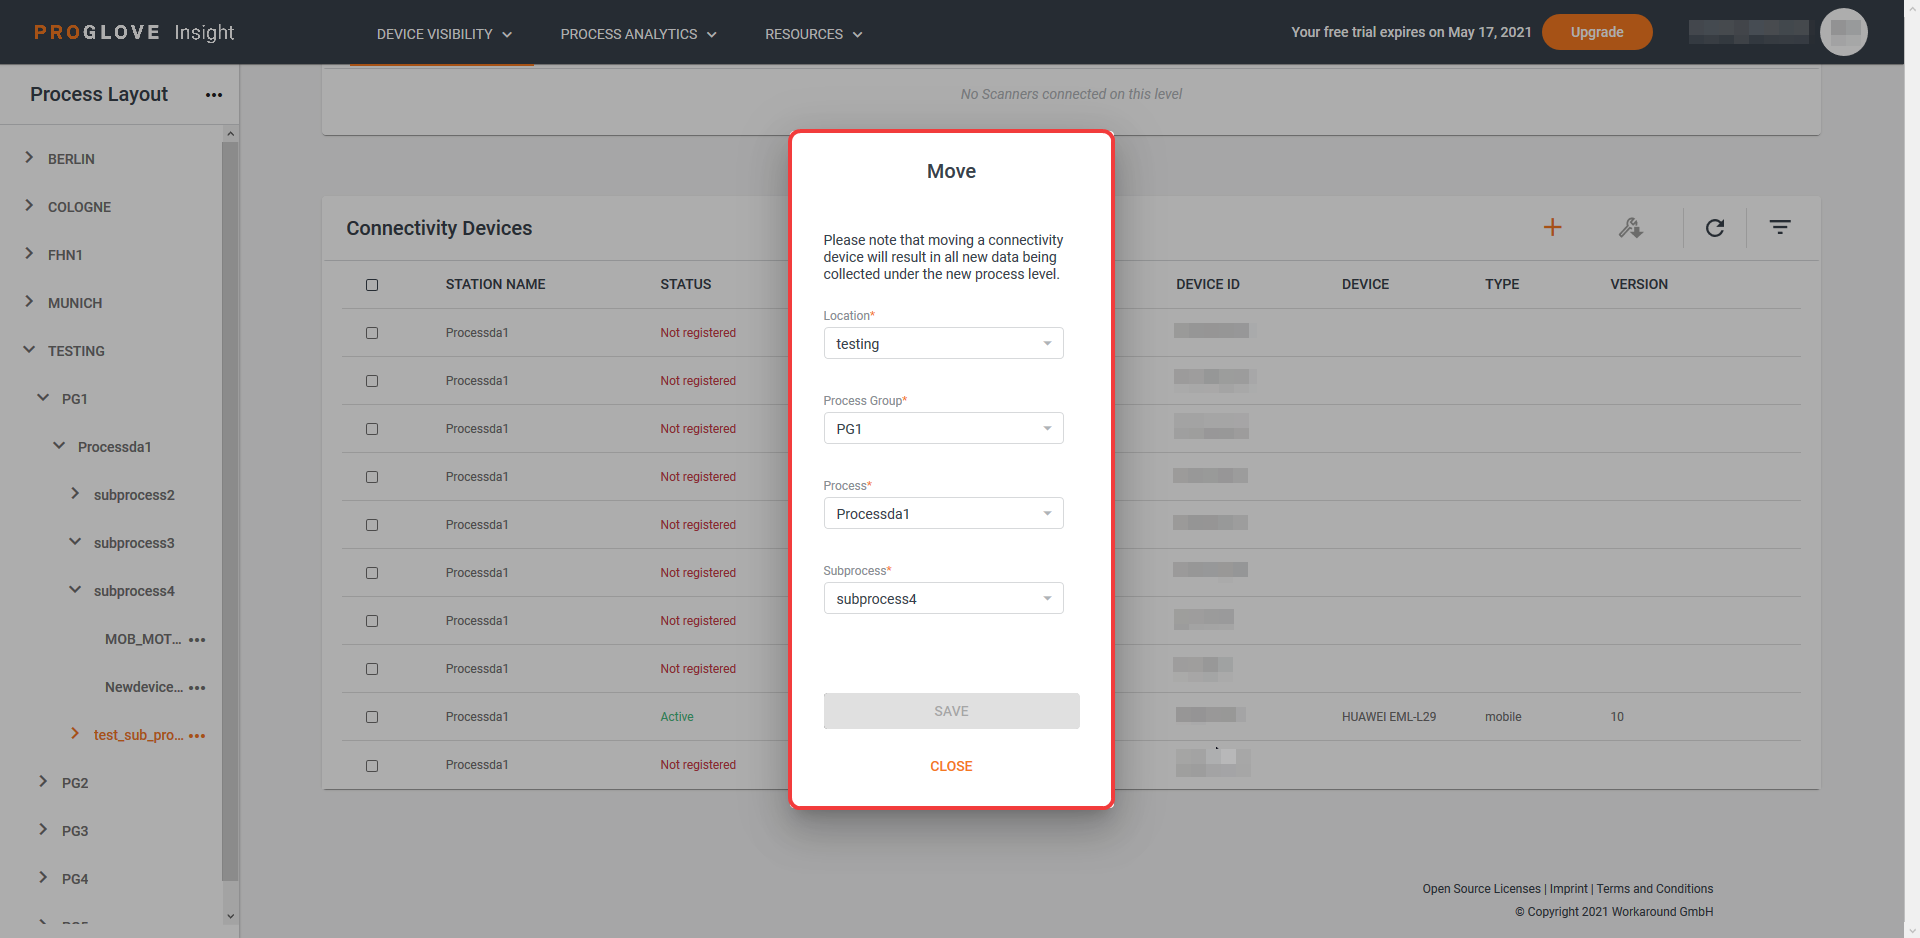The image size is (1920, 938).
Task: Check the last Processda1 row checkbox
Action: click(x=372, y=766)
